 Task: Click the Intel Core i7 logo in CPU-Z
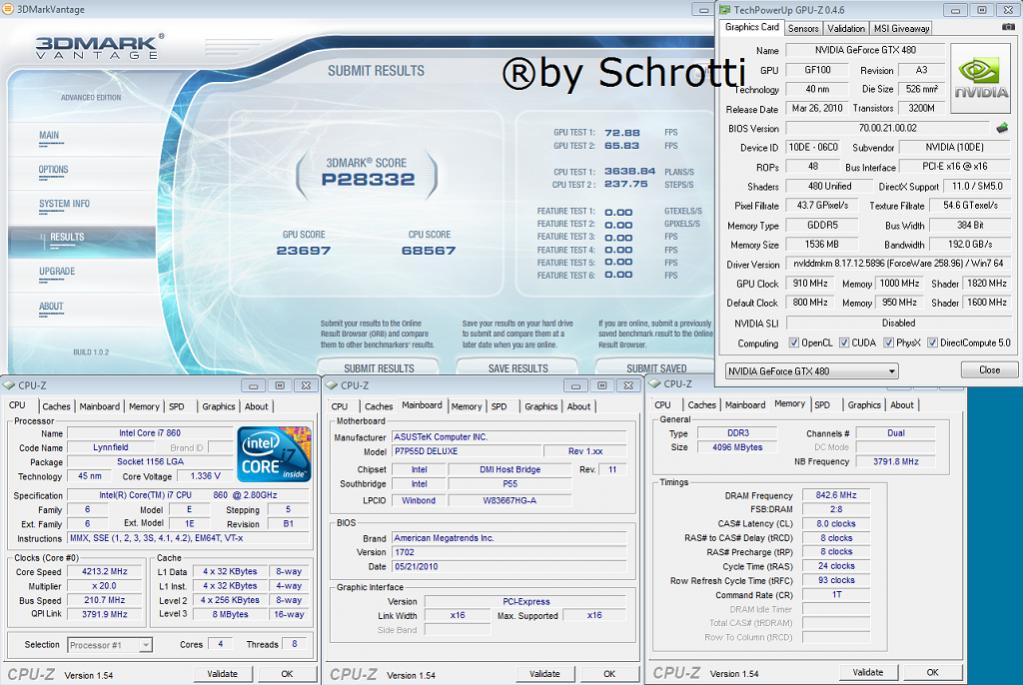tap(274, 454)
